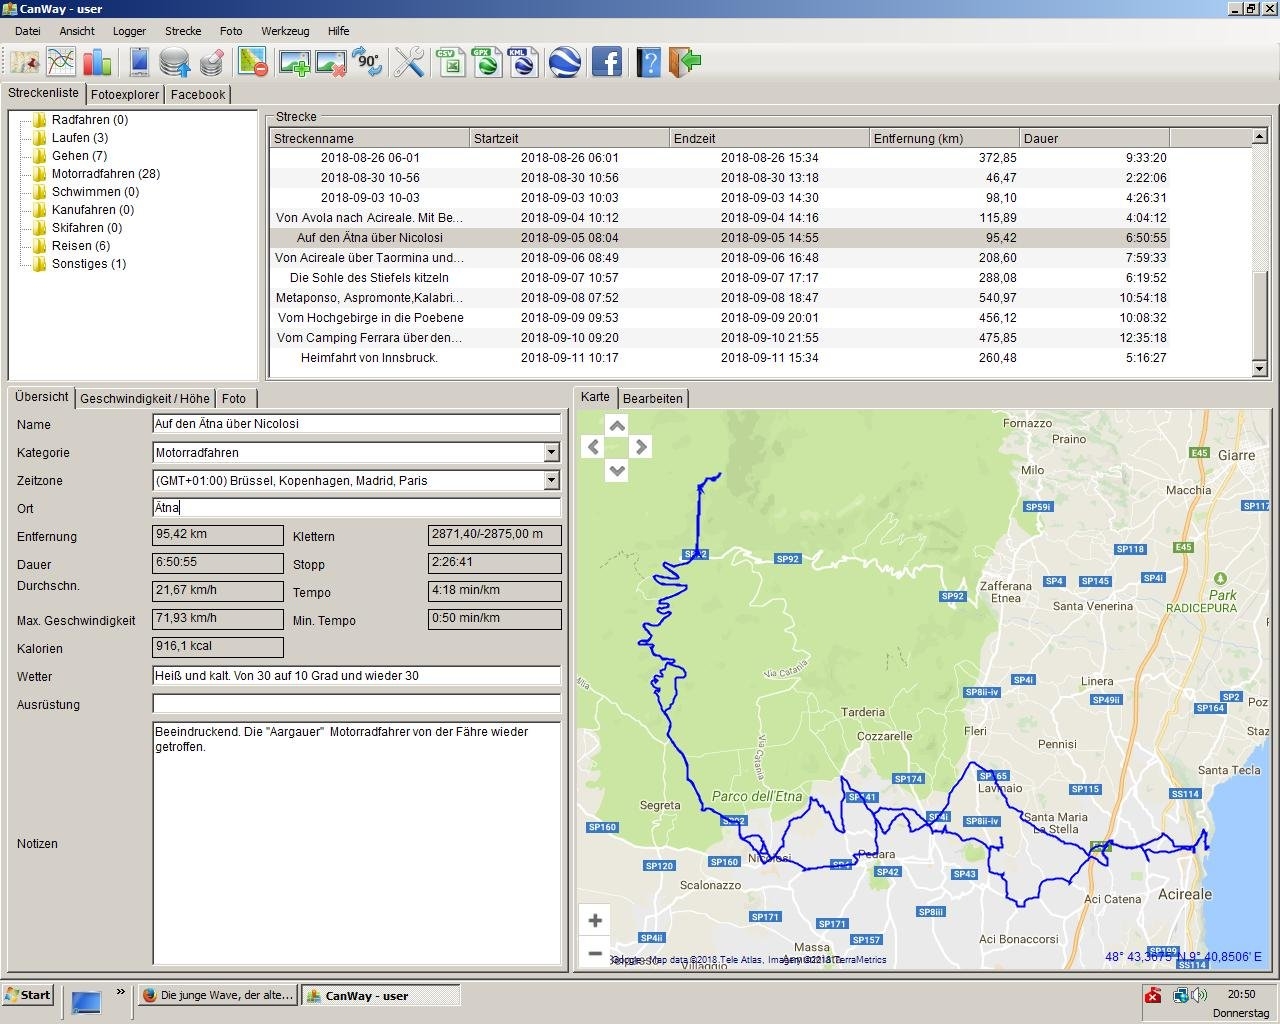The height and width of the screenshot is (1024, 1280).
Task: Click the rotate 90° photo icon
Action: pos(368,62)
